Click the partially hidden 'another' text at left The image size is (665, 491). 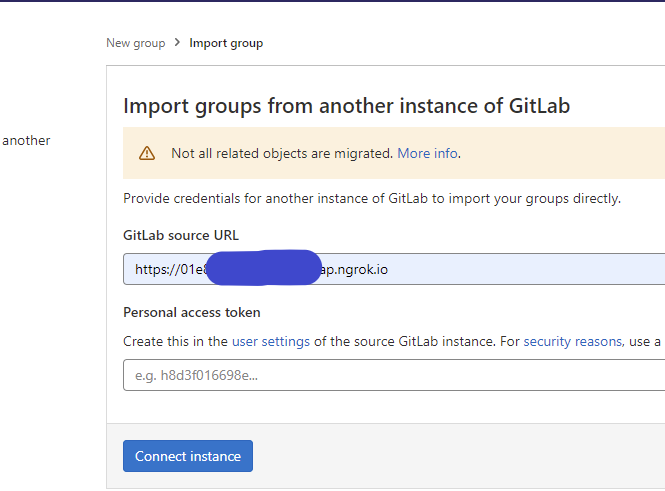coord(26,140)
